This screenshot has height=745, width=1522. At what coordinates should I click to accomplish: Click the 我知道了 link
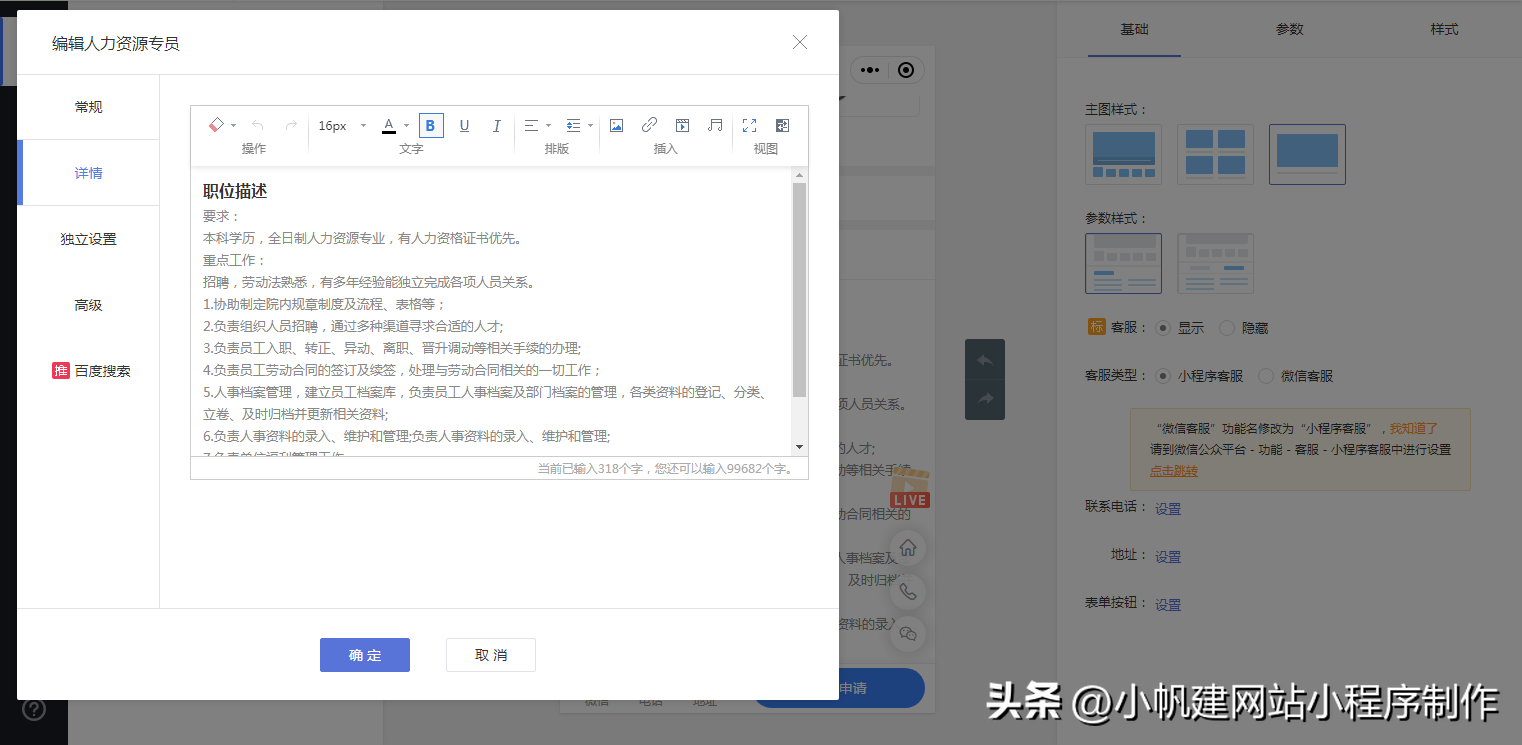click(1415, 428)
